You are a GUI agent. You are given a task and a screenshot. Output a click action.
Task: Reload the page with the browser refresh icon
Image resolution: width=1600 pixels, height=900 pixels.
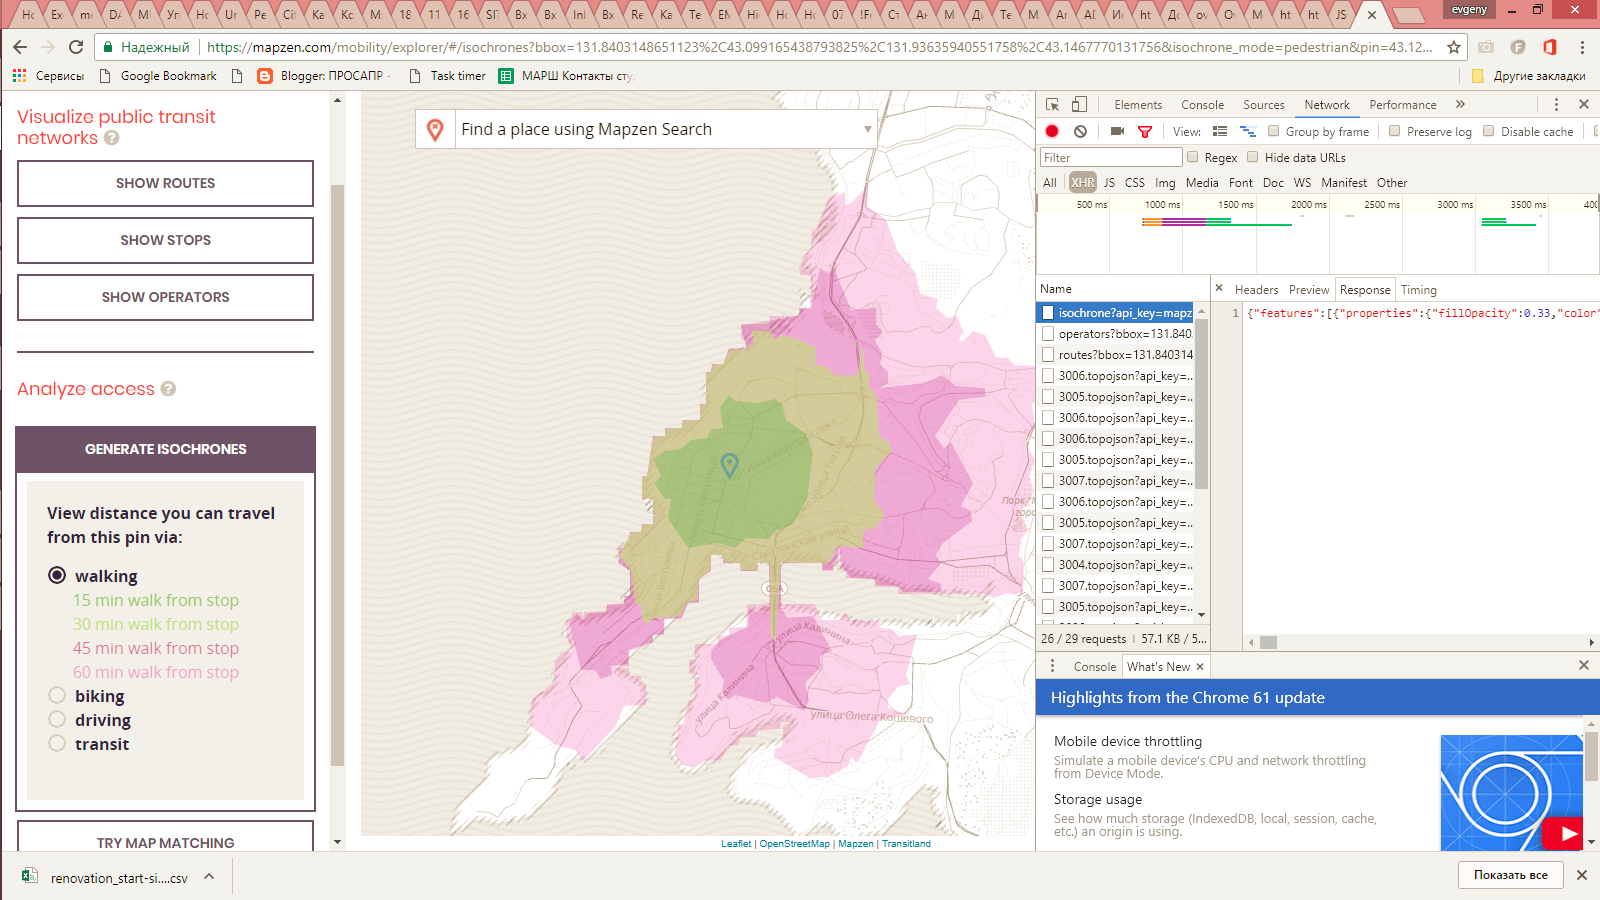76,47
